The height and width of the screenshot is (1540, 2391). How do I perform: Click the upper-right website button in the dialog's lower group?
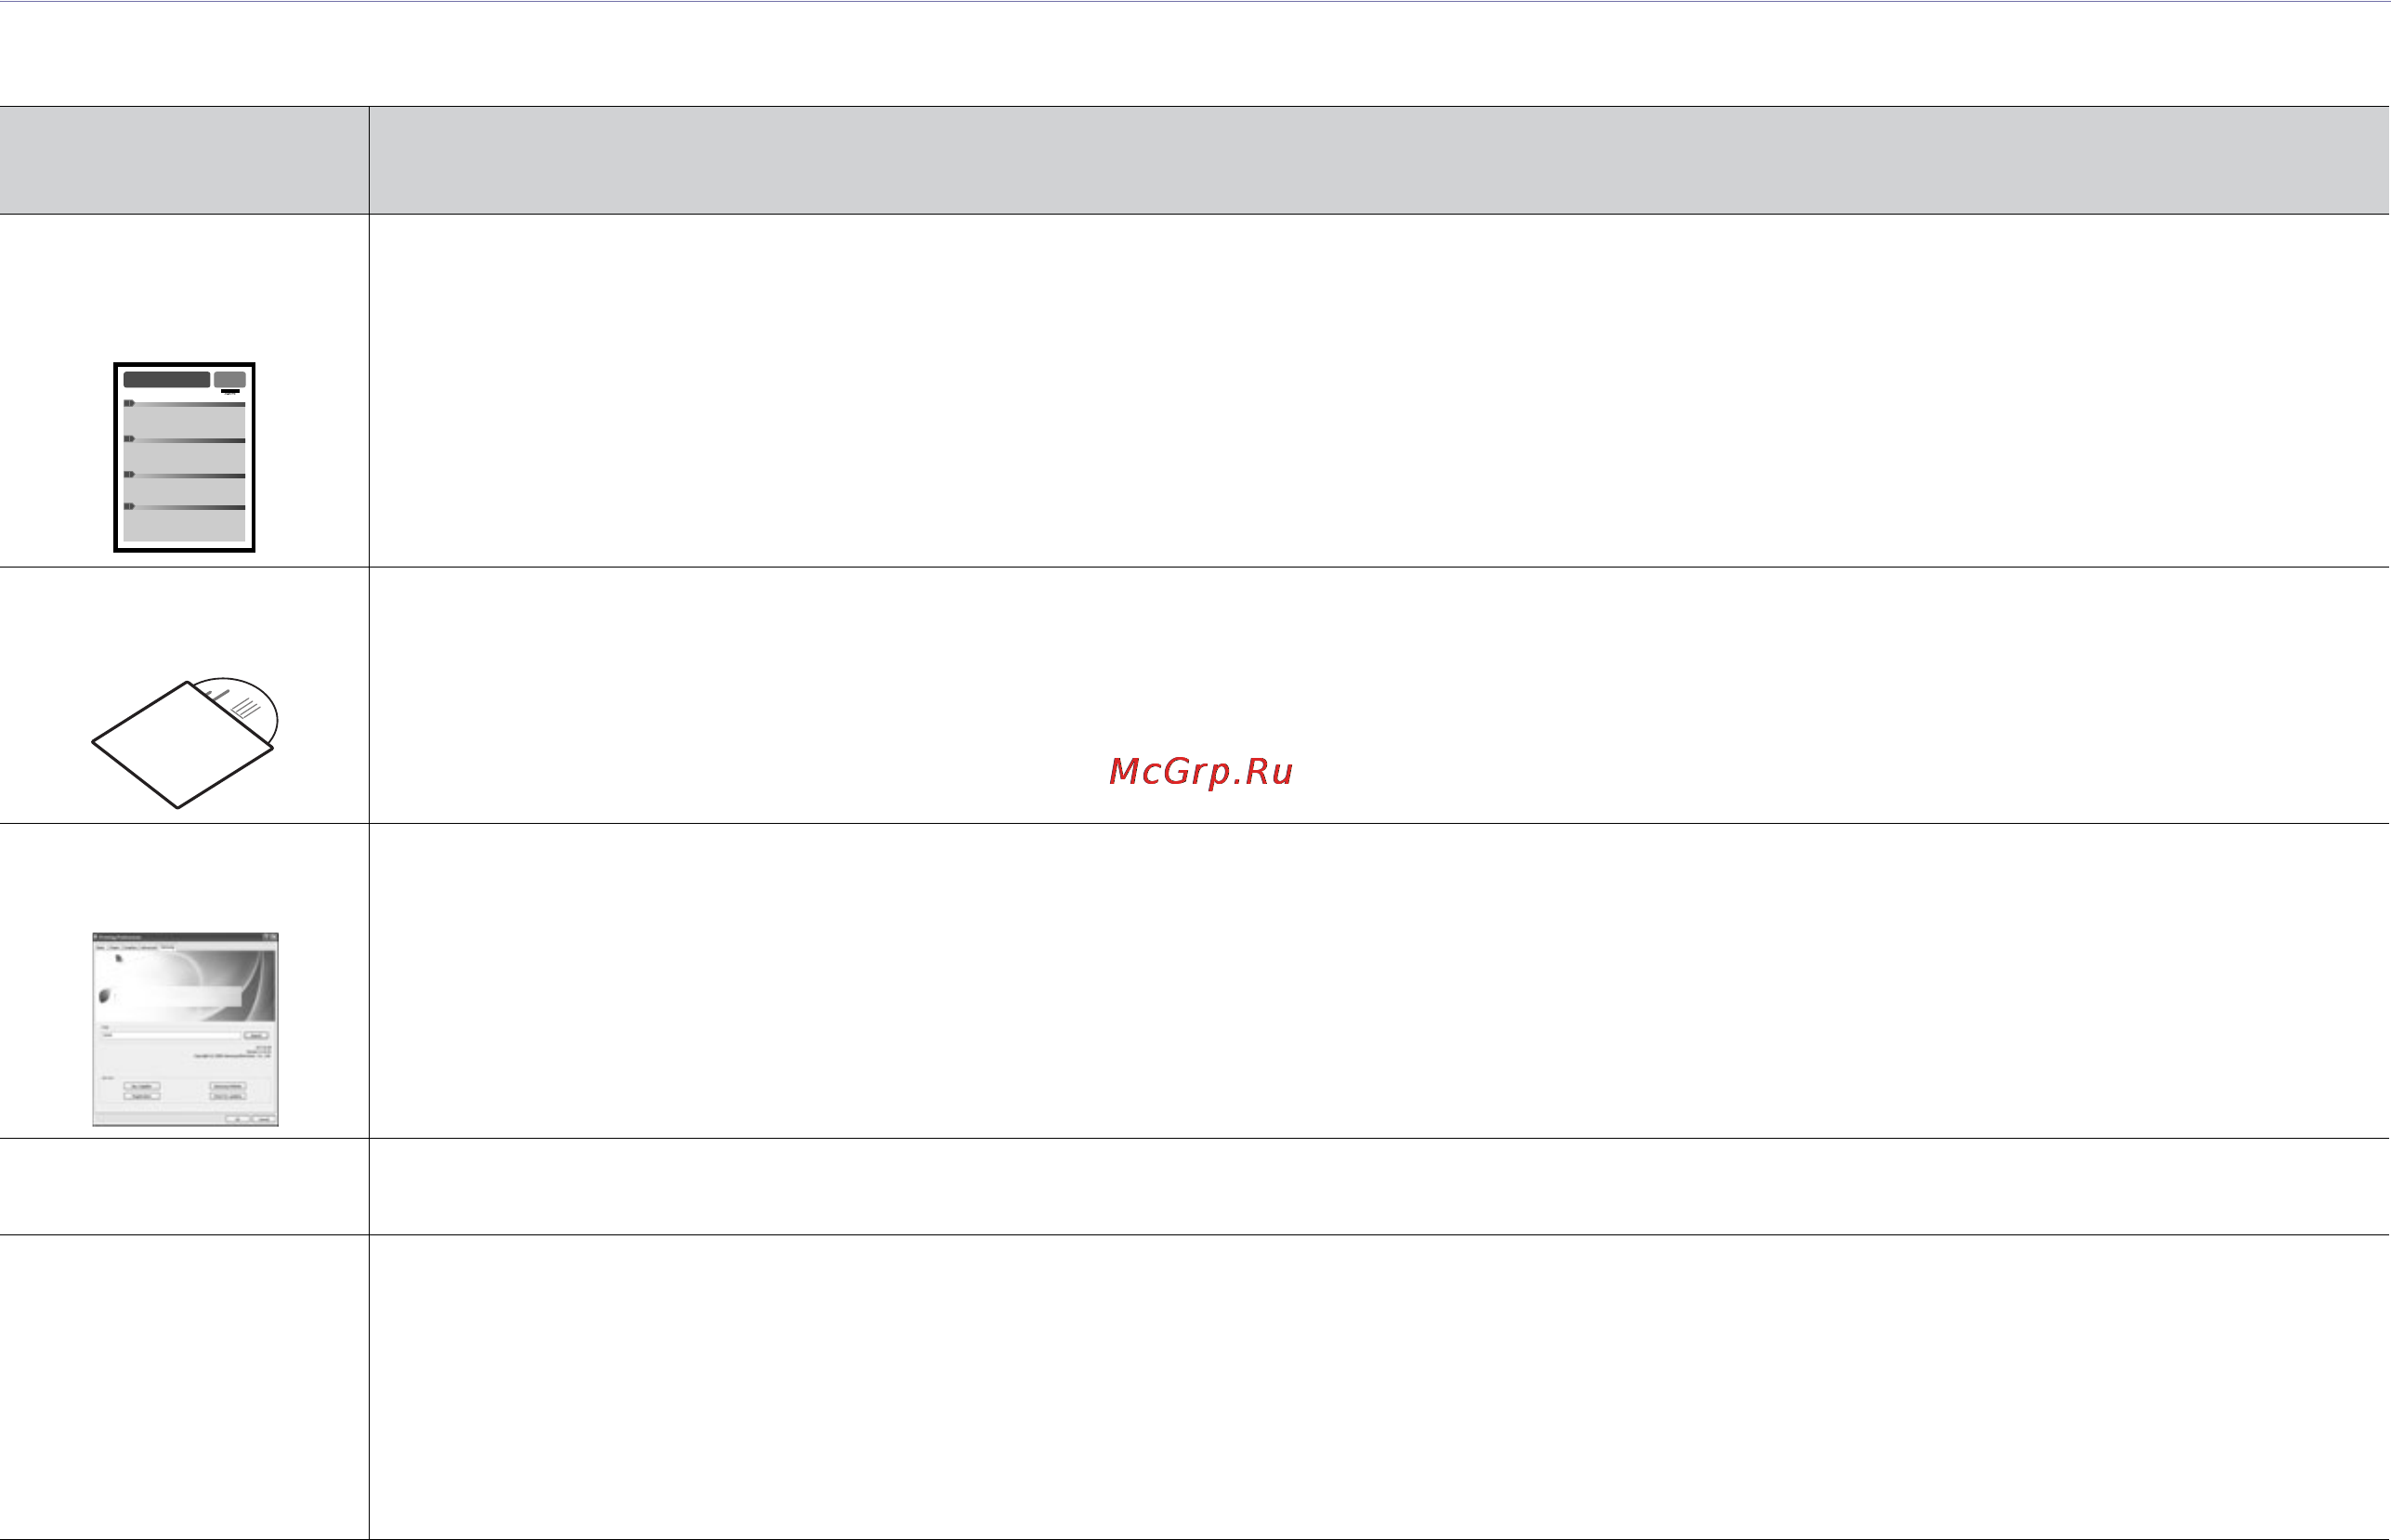(x=228, y=1086)
